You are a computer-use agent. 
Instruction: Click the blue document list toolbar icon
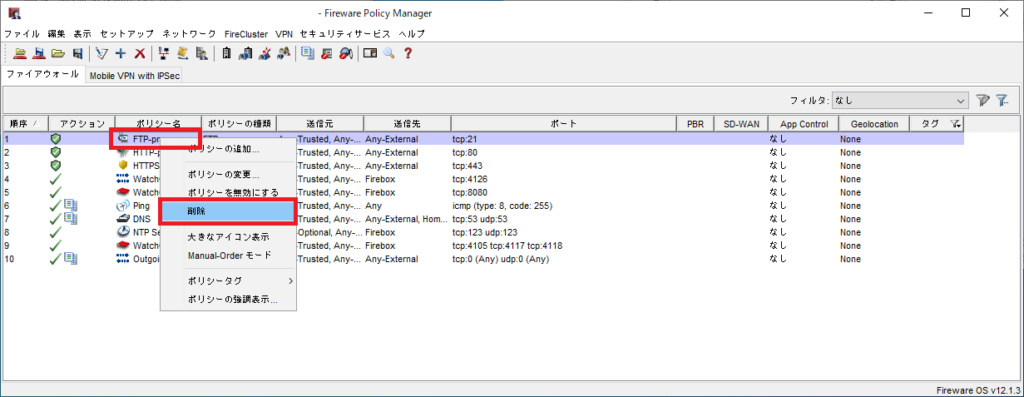[308, 54]
